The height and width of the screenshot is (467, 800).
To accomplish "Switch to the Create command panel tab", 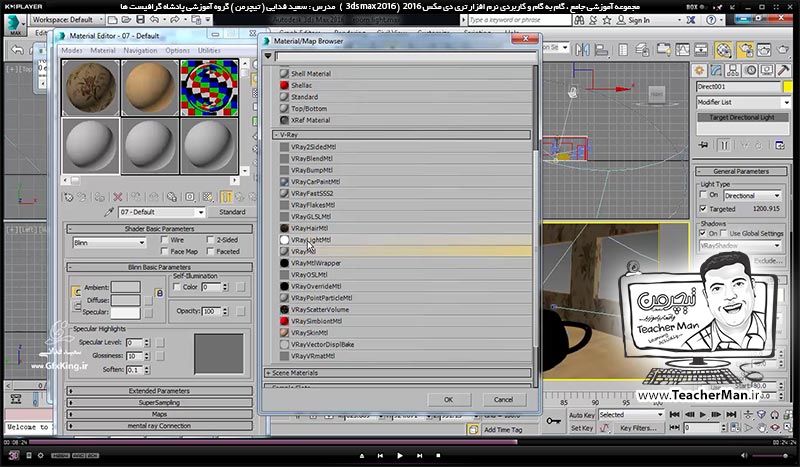I will click(699, 70).
